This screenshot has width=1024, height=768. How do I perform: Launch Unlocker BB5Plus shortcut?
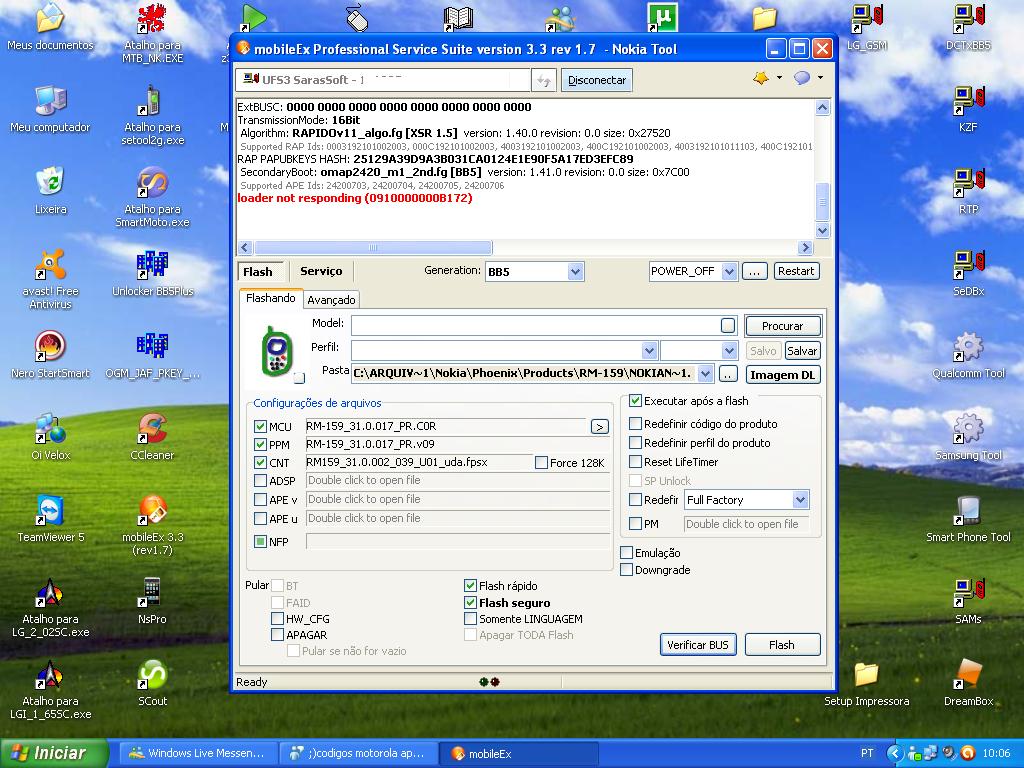pos(152,273)
